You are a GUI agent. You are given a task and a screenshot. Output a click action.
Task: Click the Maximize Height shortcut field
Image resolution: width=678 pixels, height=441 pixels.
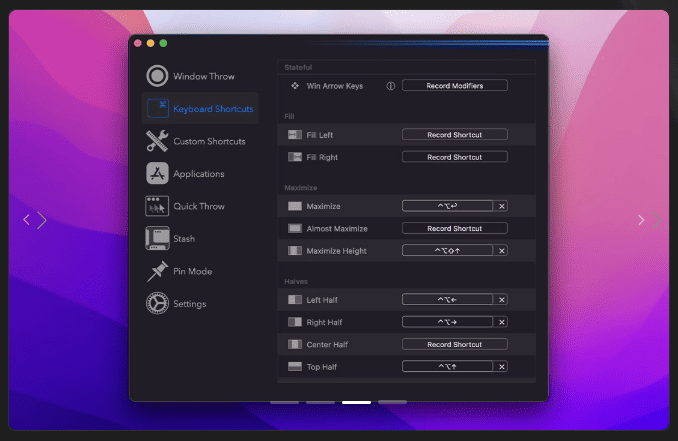448,250
